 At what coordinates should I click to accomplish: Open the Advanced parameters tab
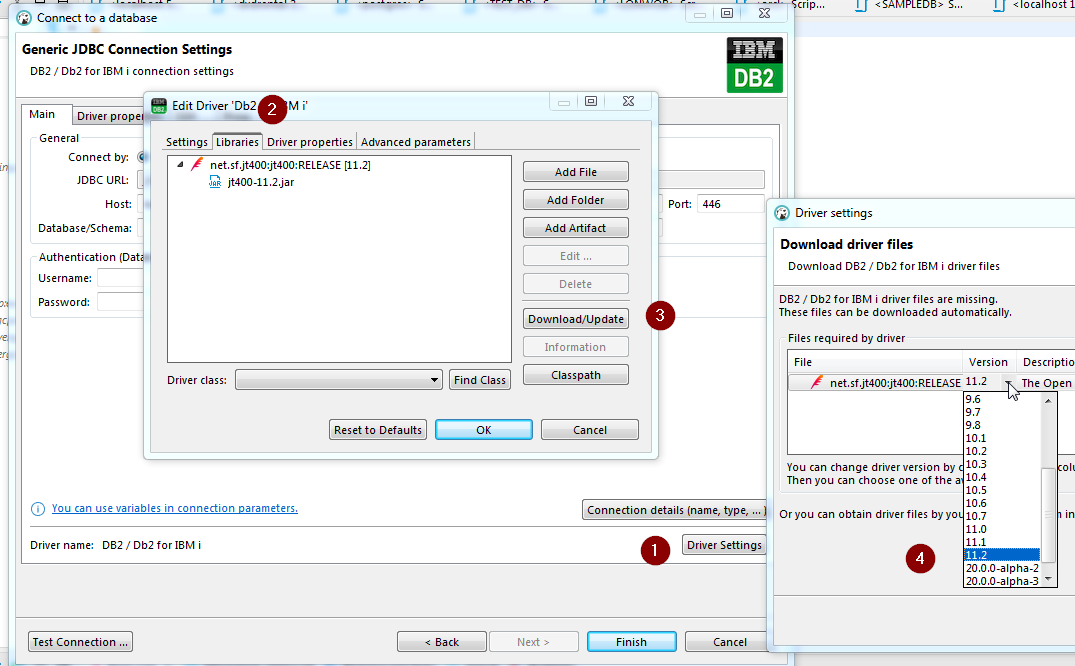(x=415, y=142)
